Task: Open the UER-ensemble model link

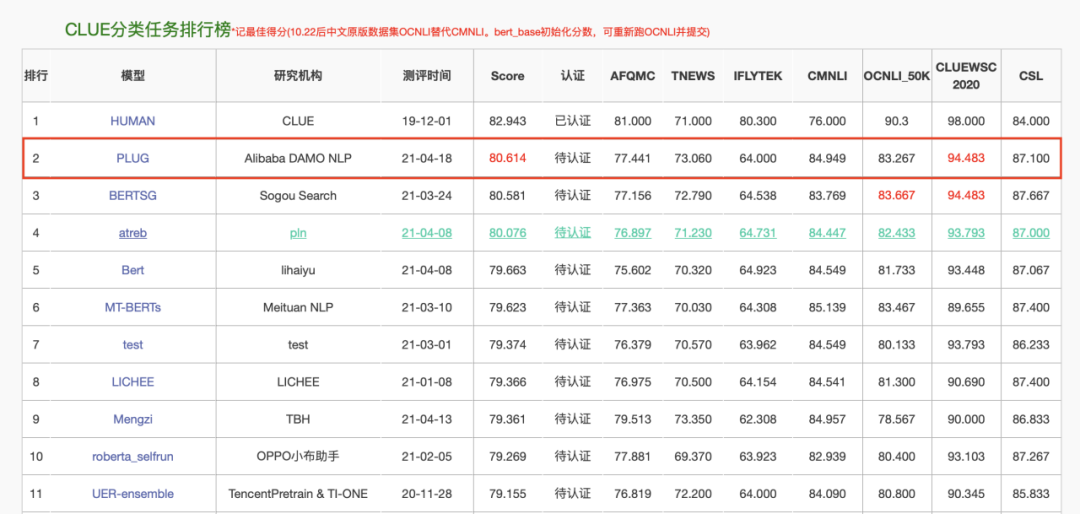Action: pos(133,493)
